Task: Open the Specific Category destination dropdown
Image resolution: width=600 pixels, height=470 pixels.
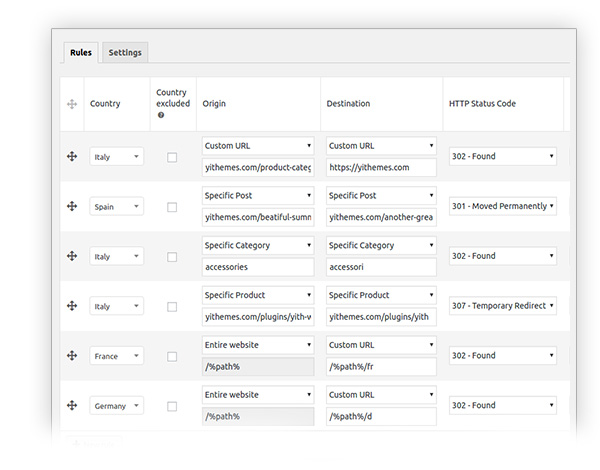Action: [x=381, y=245]
